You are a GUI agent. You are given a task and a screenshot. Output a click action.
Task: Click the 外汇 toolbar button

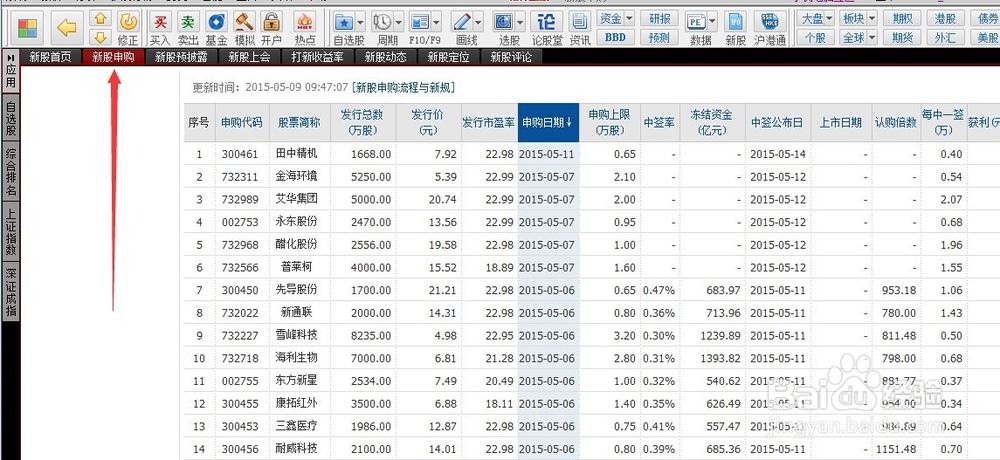(x=945, y=38)
